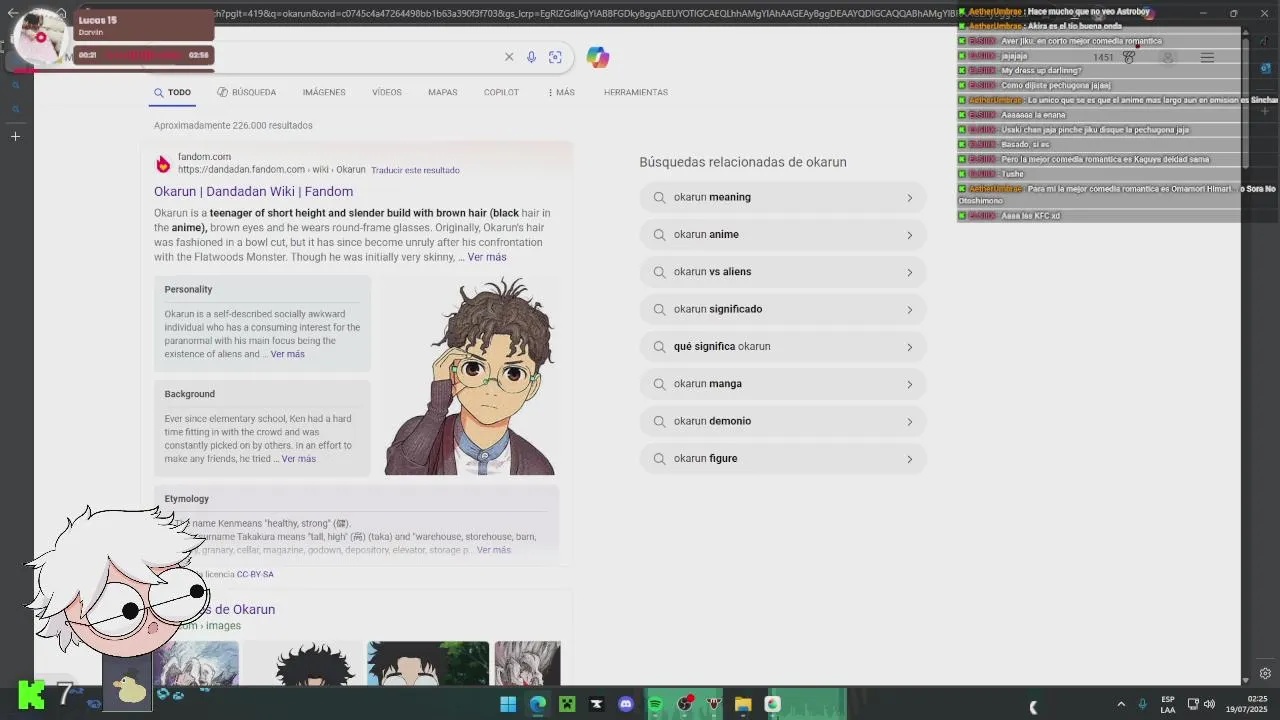1280x720 pixels.
Task: Click chevron for okarun demonio
Action: [x=909, y=422]
